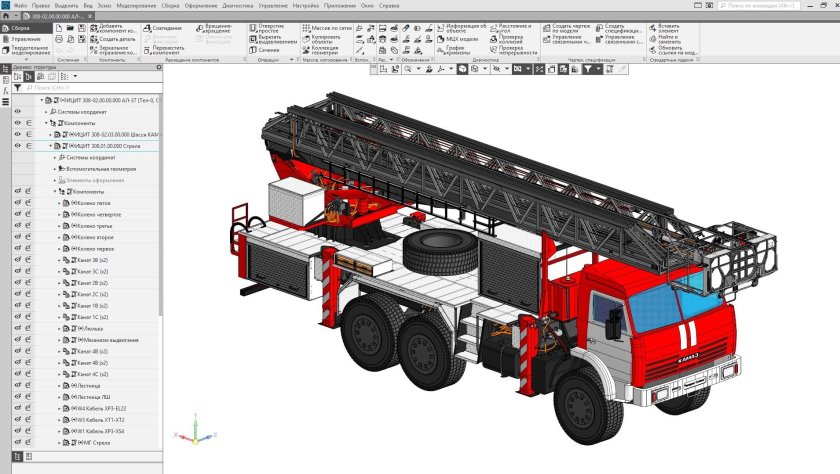Hide the 'Стрела' assembly via eye icon
Image resolution: width=840 pixels, height=474 pixels.
(17, 145)
